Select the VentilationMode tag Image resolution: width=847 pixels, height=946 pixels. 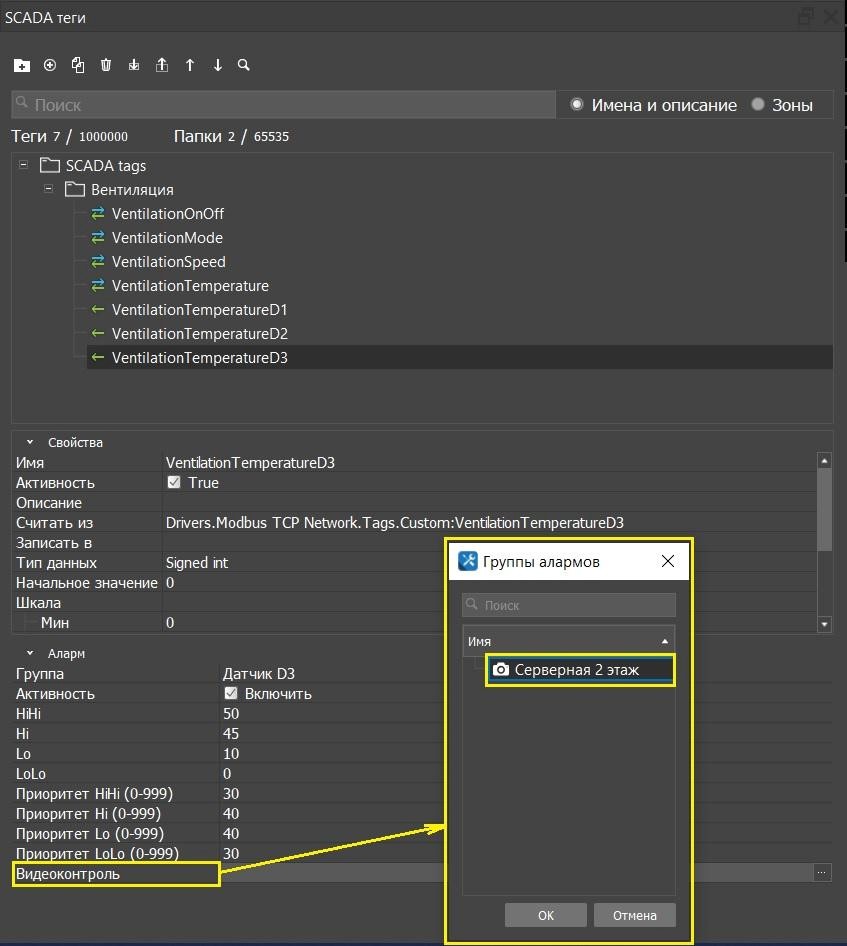point(167,238)
